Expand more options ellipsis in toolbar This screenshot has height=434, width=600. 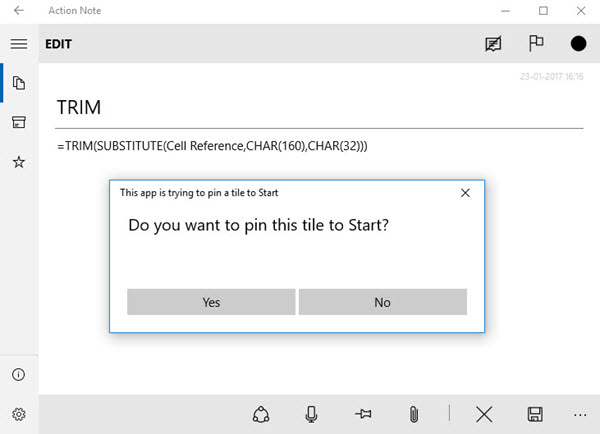point(580,415)
